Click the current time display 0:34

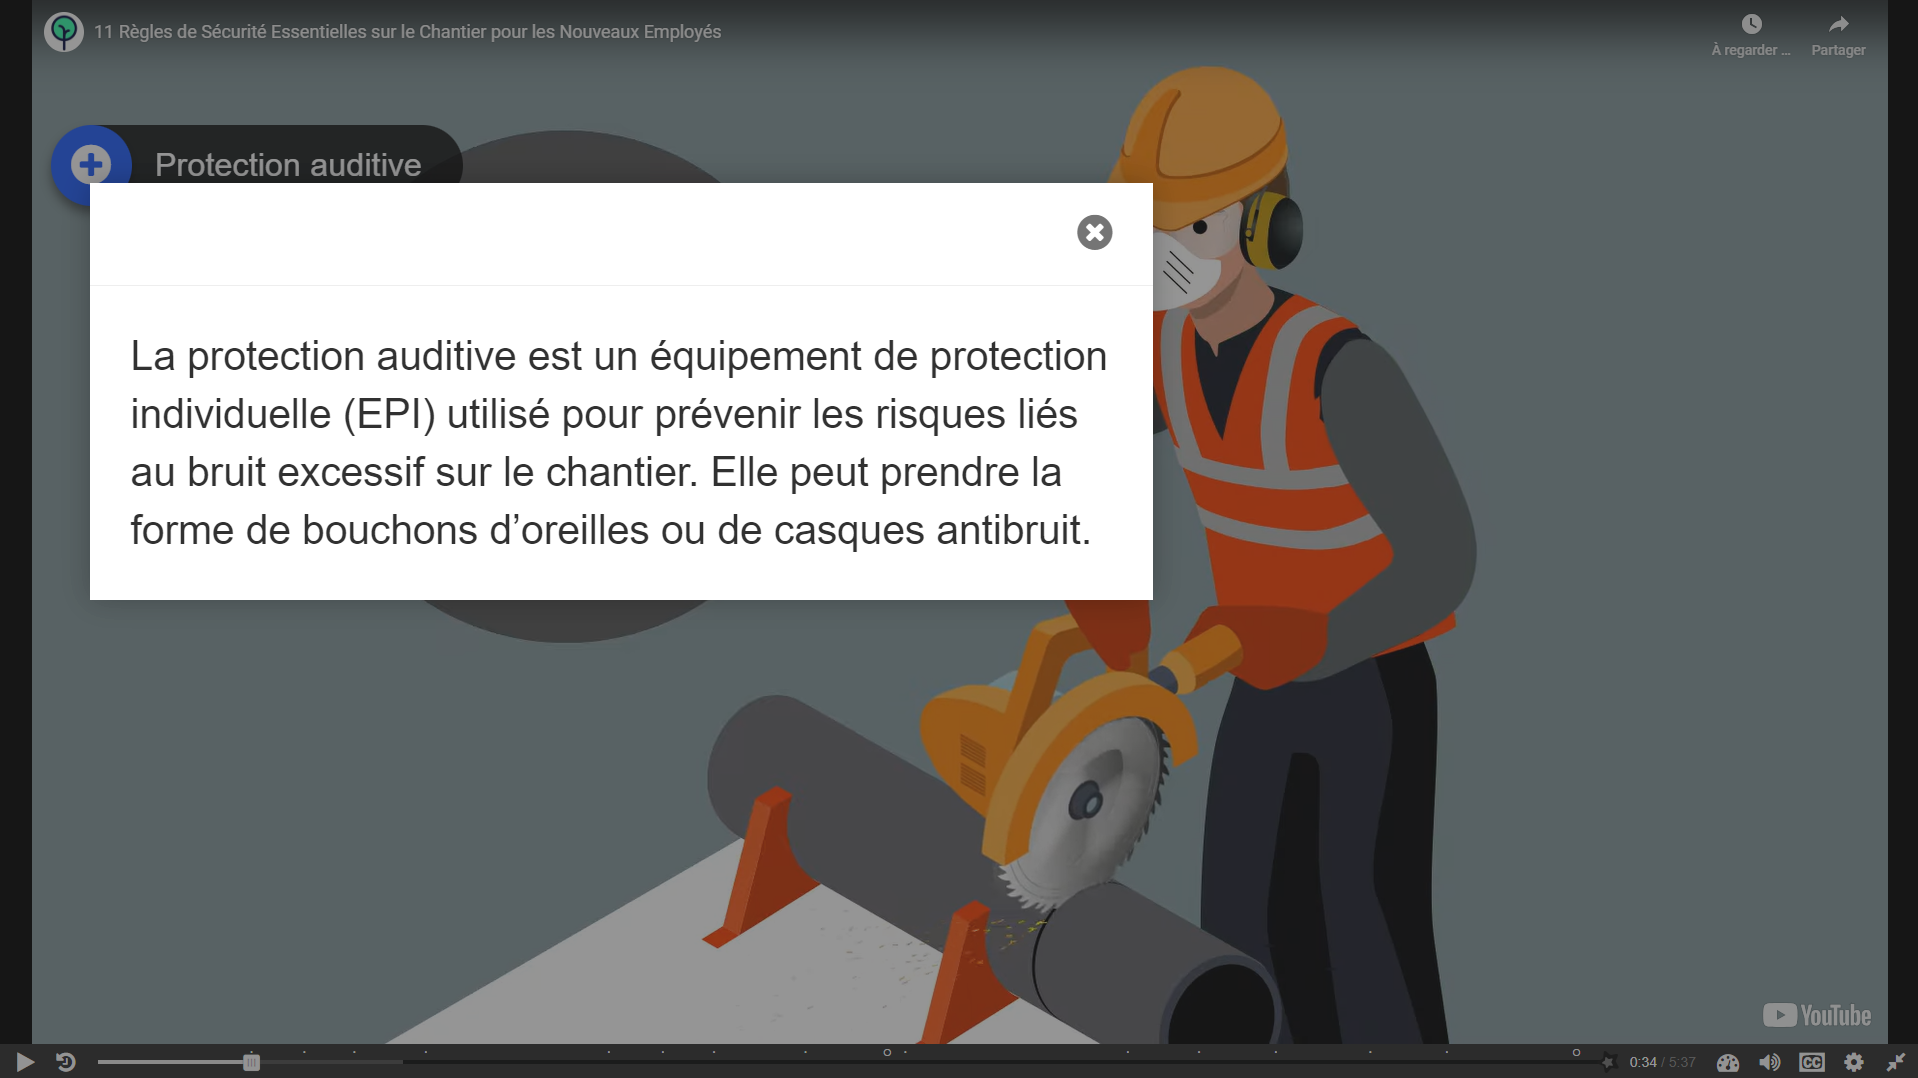1643,1062
